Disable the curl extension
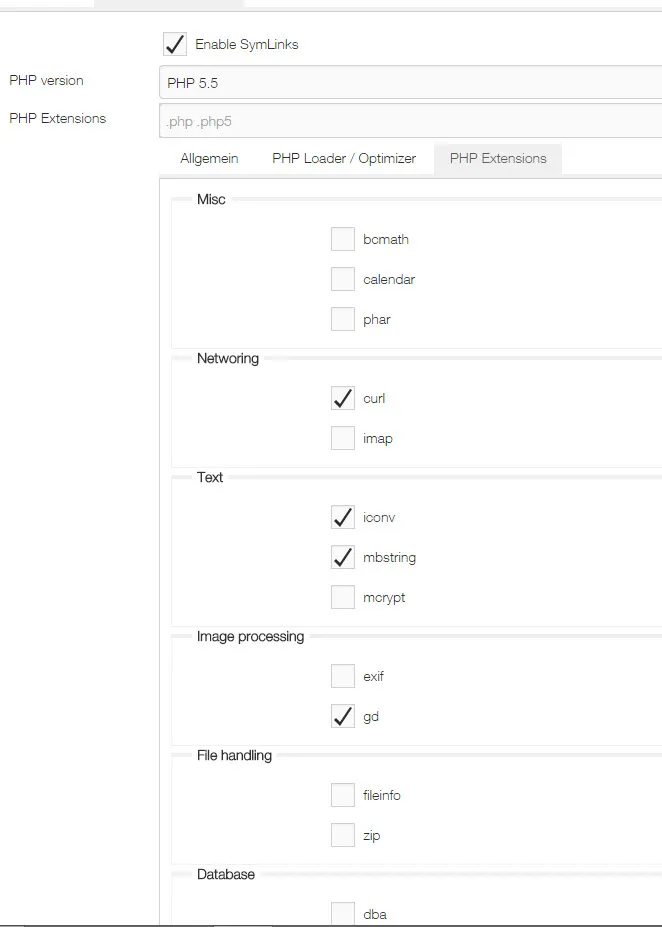The width and height of the screenshot is (662, 927). (x=343, y=398)
